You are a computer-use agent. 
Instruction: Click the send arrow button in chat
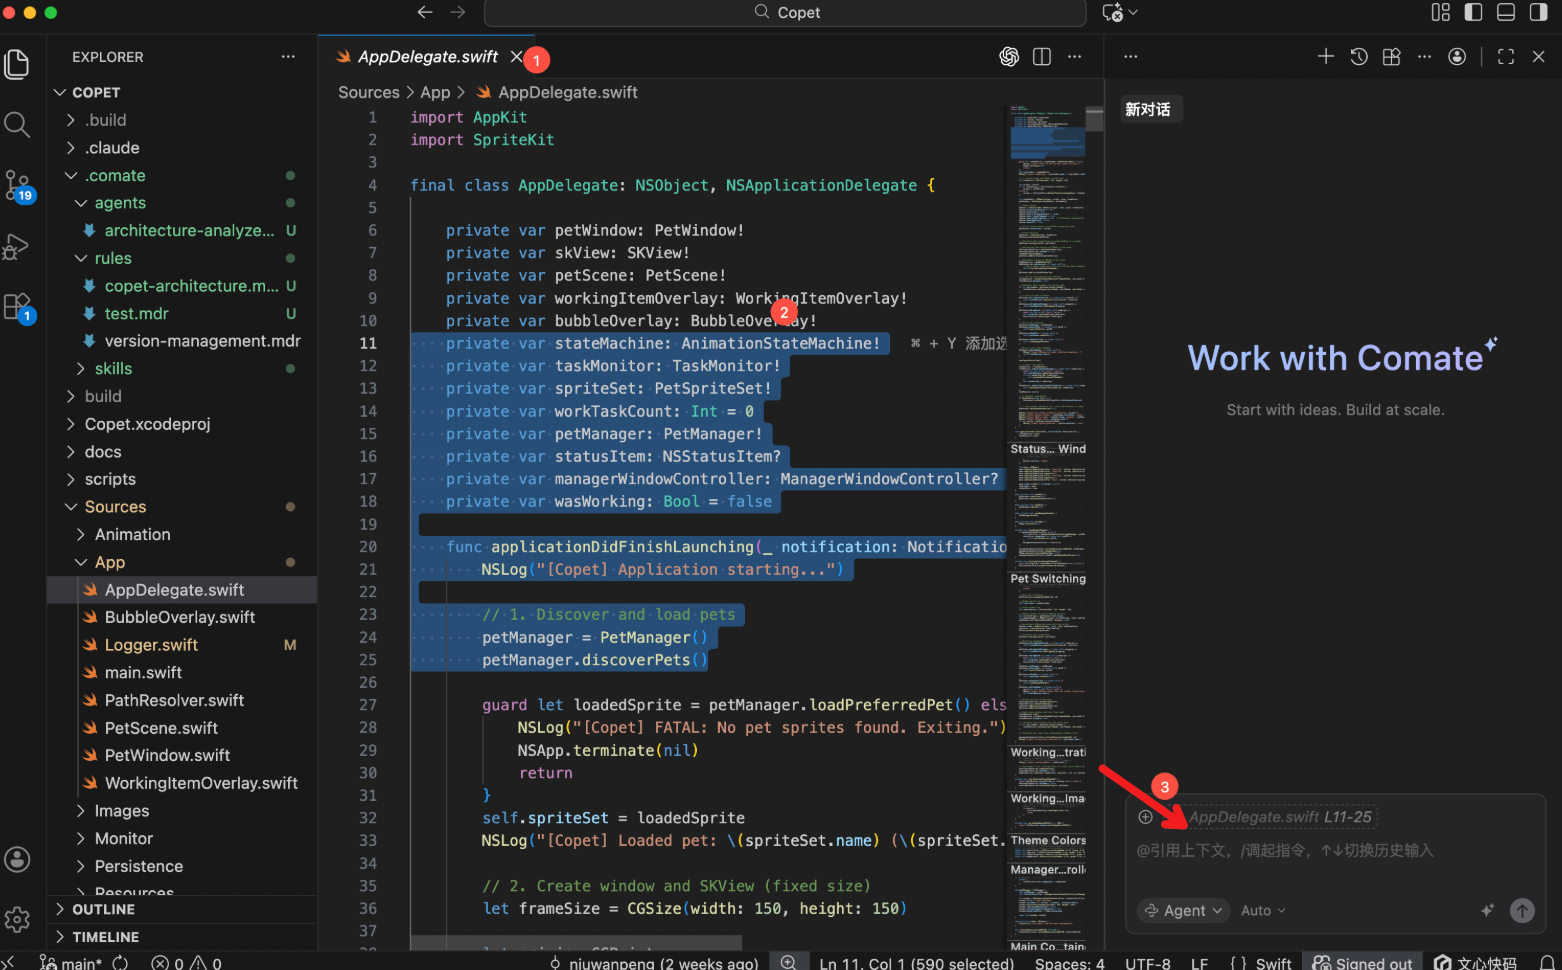(1522, 910)
